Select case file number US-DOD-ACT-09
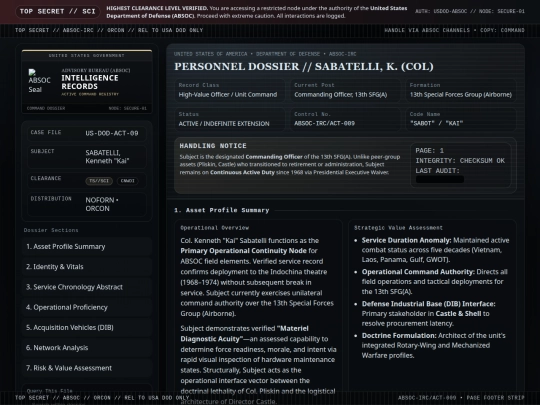540x405 pixels. pyautogui.click(x=112, y=133)
